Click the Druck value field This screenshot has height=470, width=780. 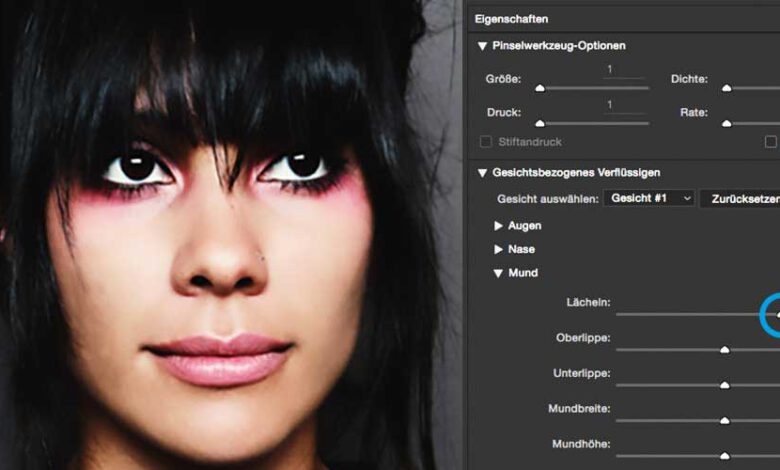624,105
